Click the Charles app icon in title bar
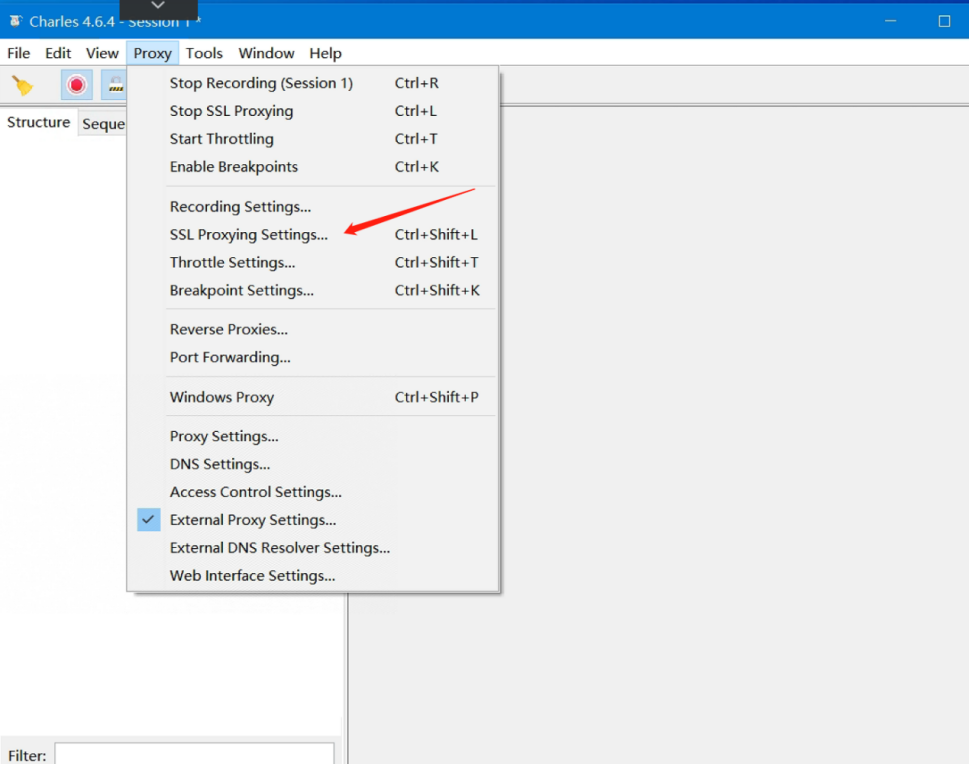 [15, 21]
